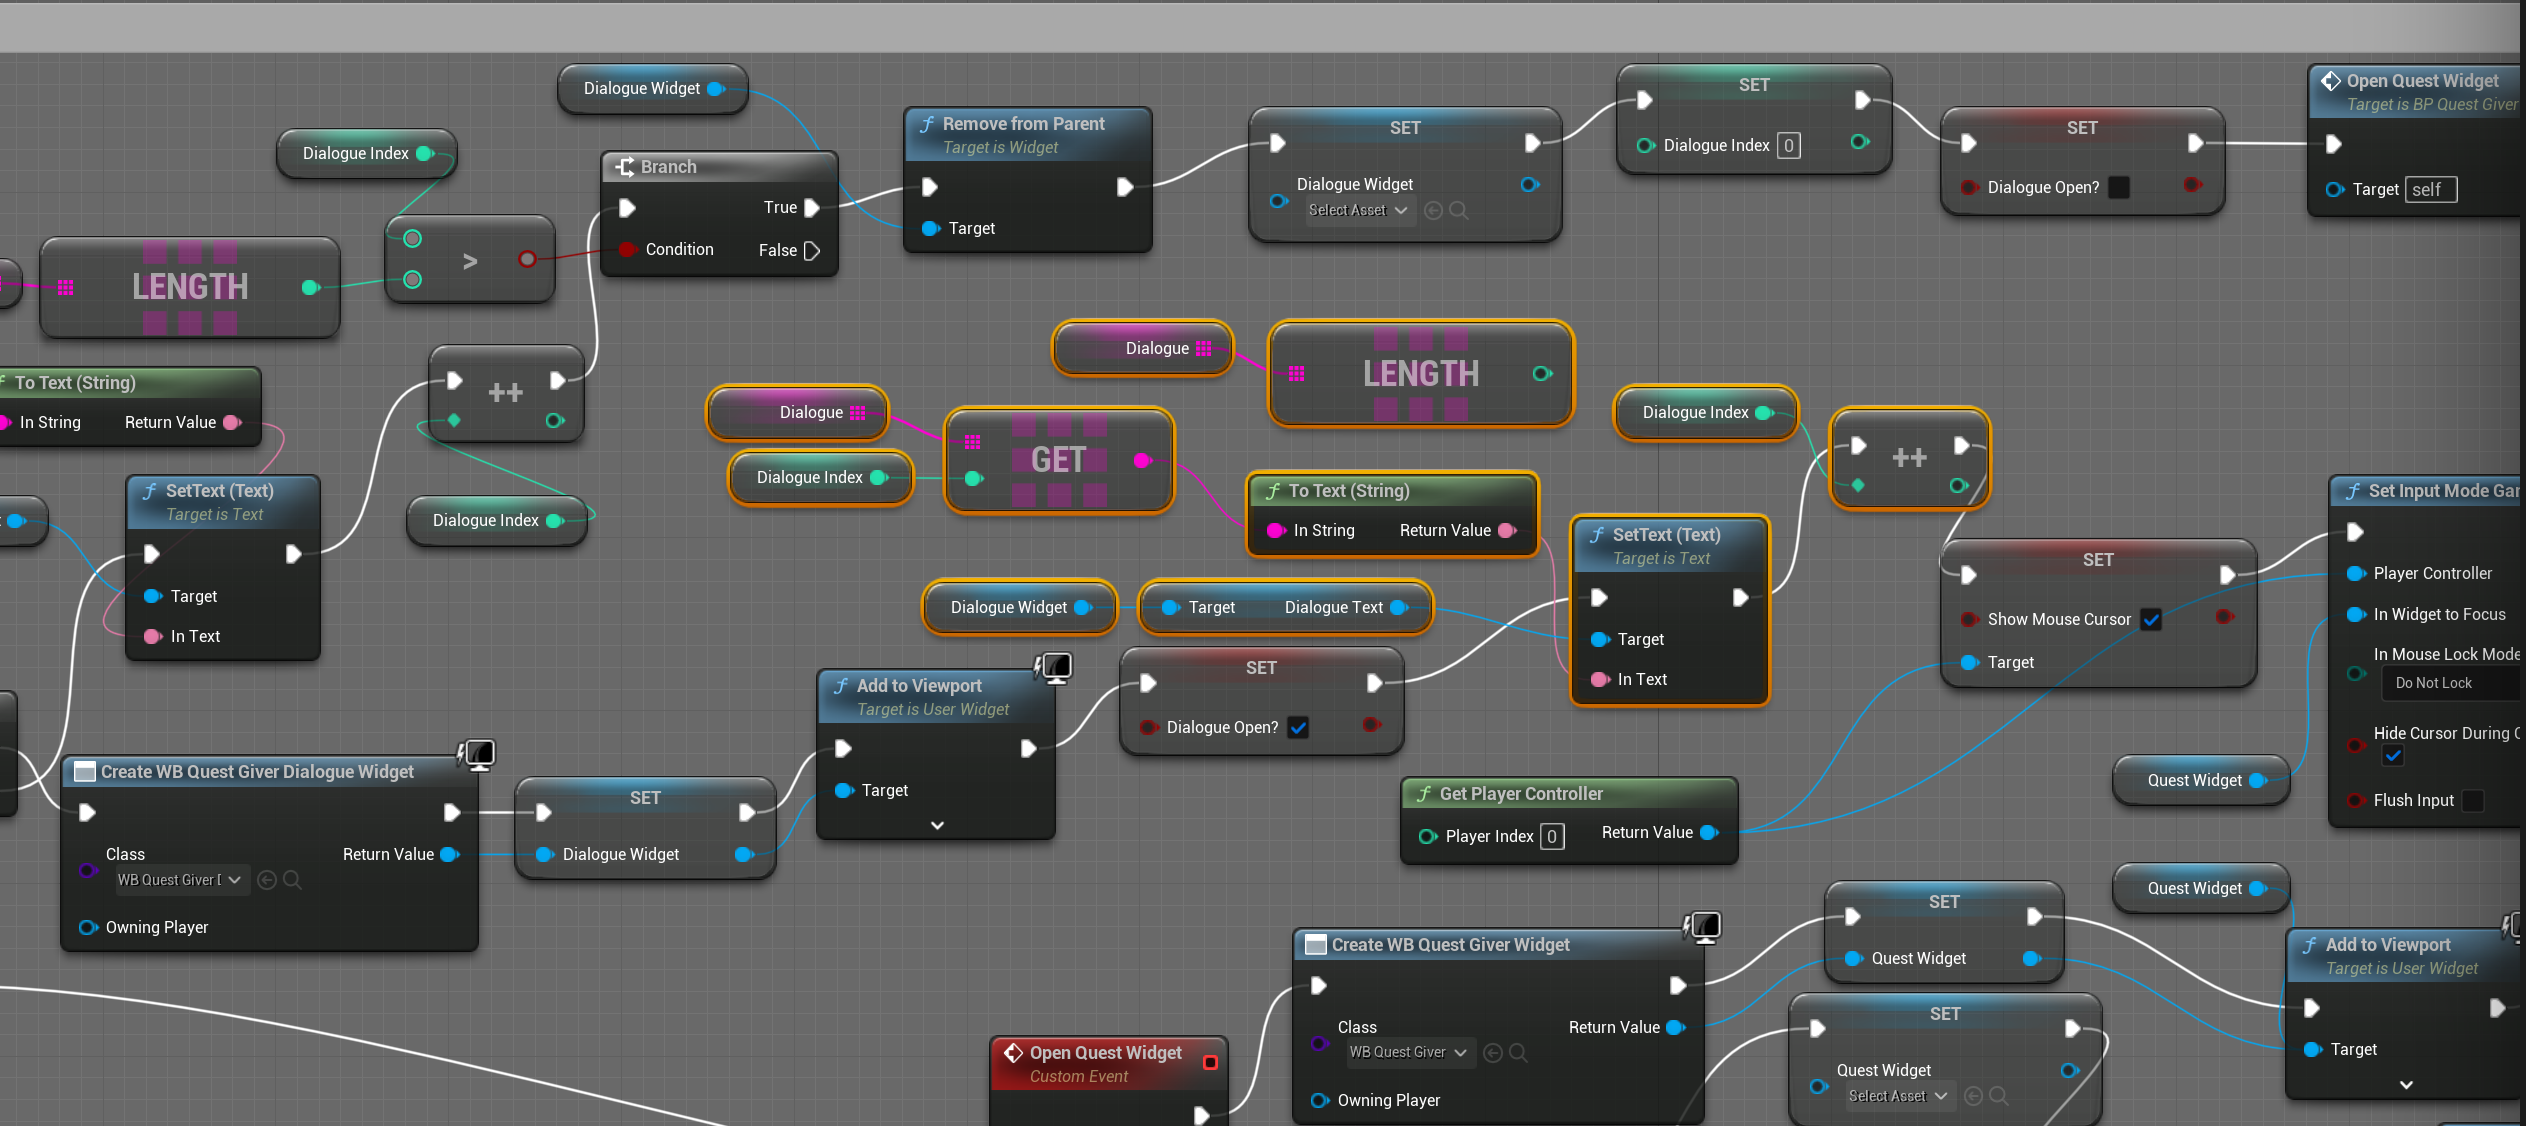2526x1126 pixels.
Task: Click the False execution pin on the Branch node
Action: tap(812, 251)
